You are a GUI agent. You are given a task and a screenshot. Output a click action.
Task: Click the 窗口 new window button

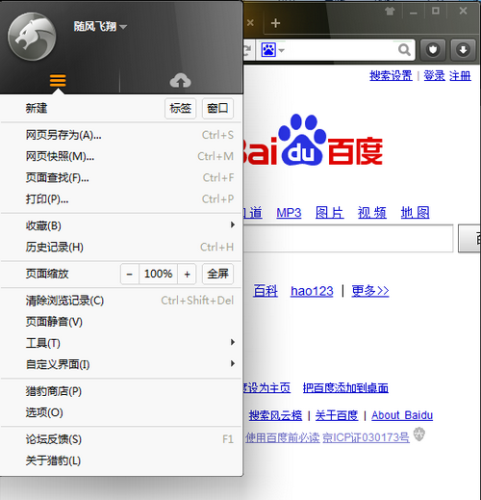tap(218, 108)
